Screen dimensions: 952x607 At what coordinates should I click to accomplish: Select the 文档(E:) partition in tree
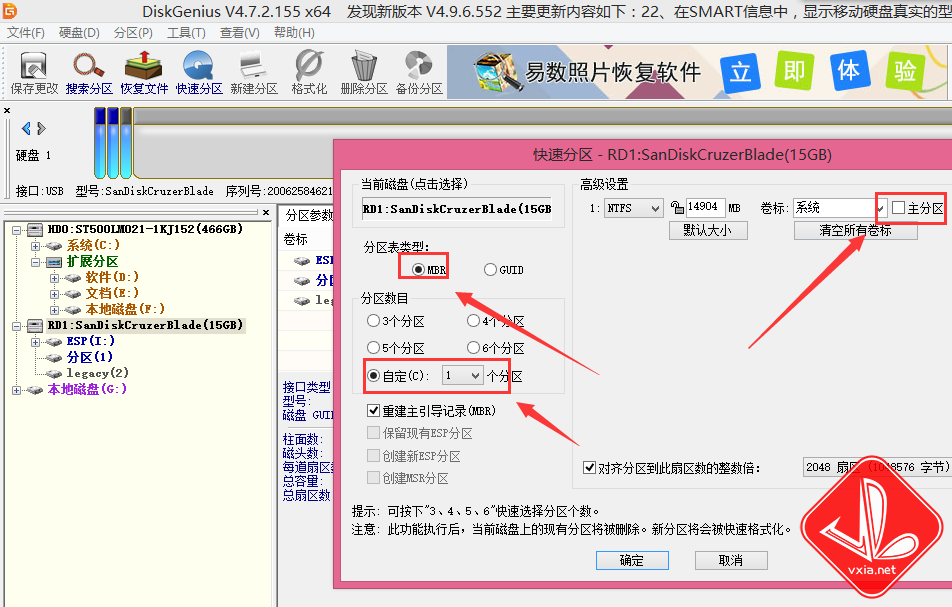tap(112, 293)
